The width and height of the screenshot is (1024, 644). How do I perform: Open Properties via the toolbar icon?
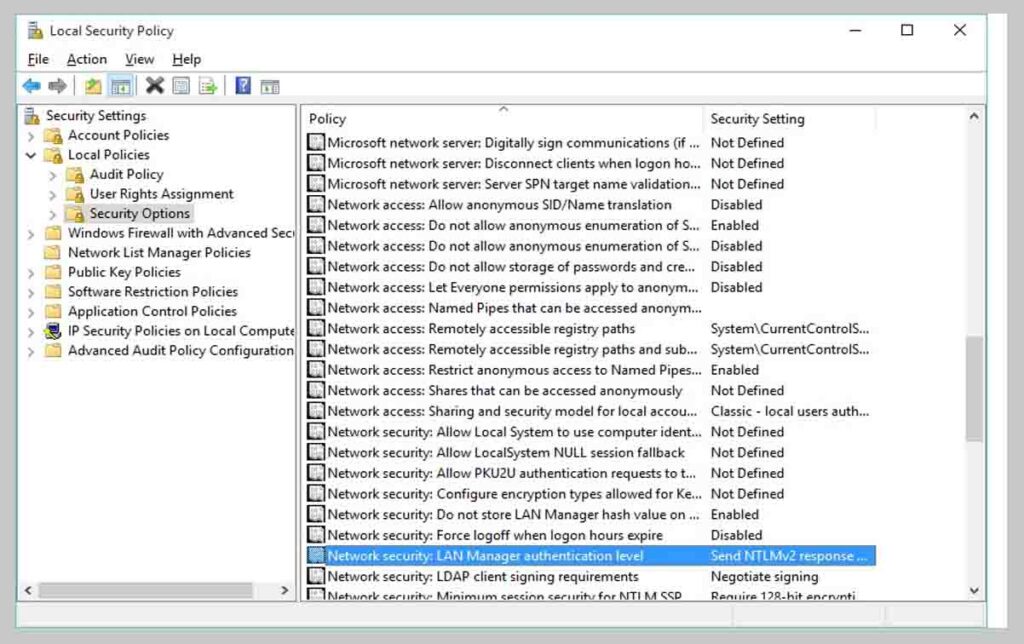181,85
